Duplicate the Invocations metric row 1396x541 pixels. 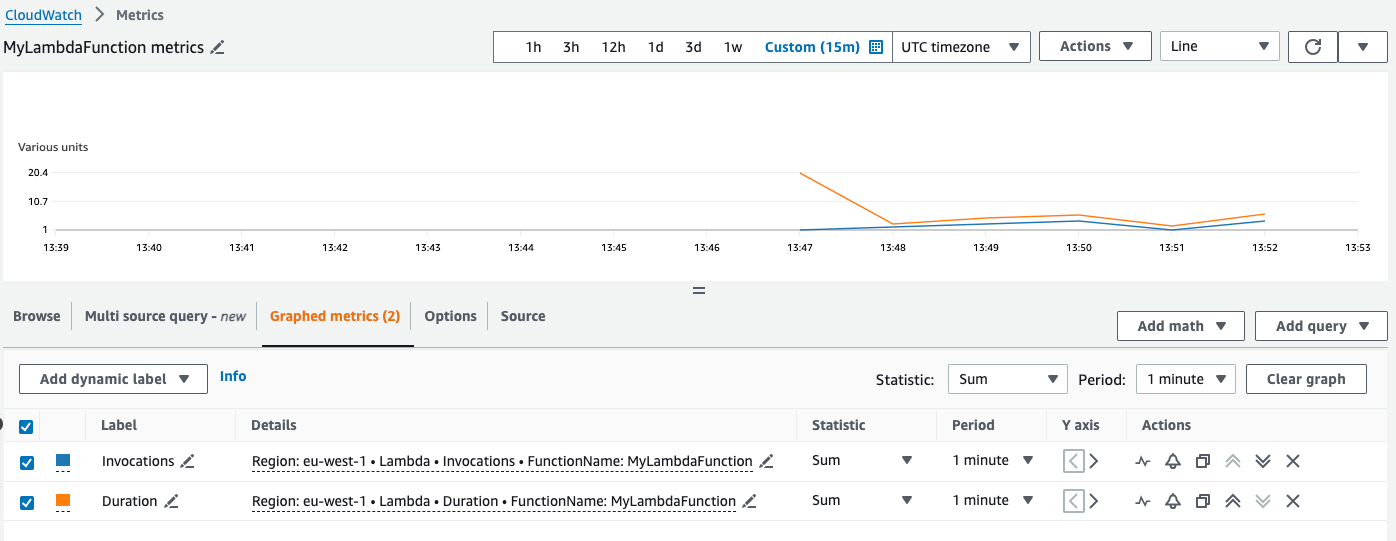(x=1203, y=461)
